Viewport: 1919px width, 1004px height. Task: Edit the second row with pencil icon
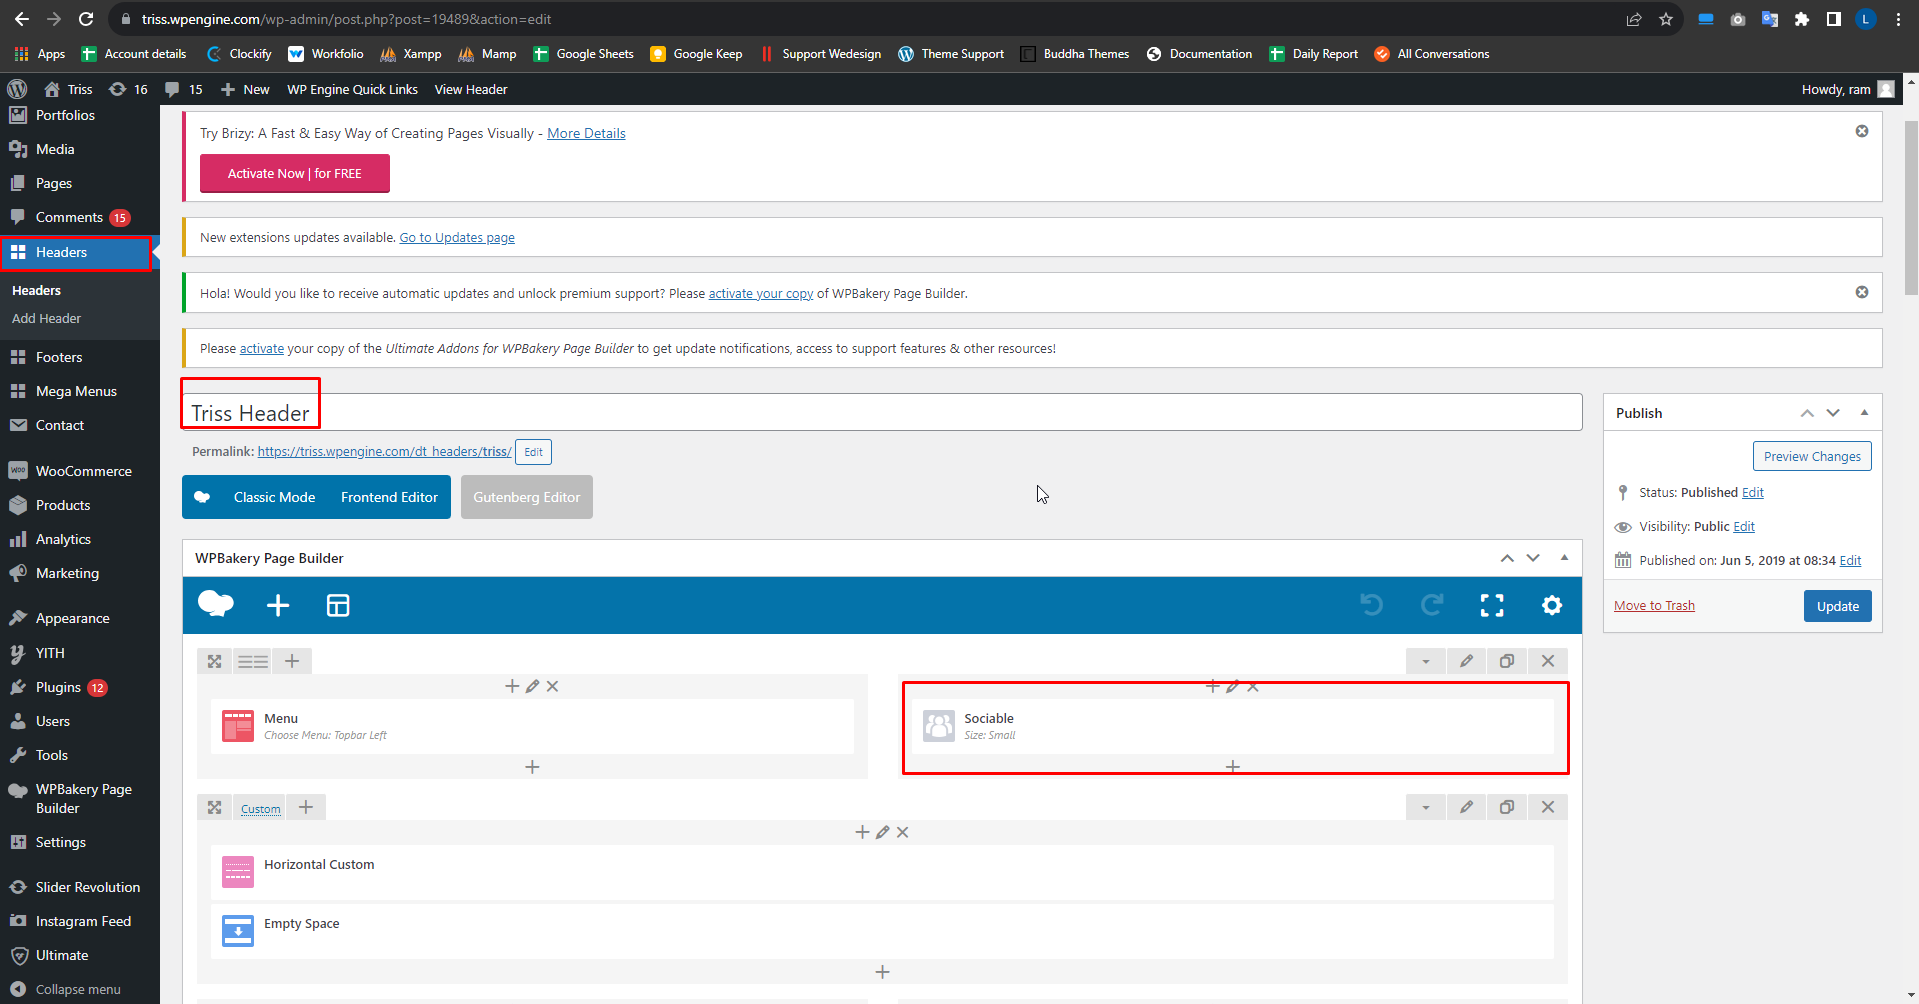[x=1466, y=807]
